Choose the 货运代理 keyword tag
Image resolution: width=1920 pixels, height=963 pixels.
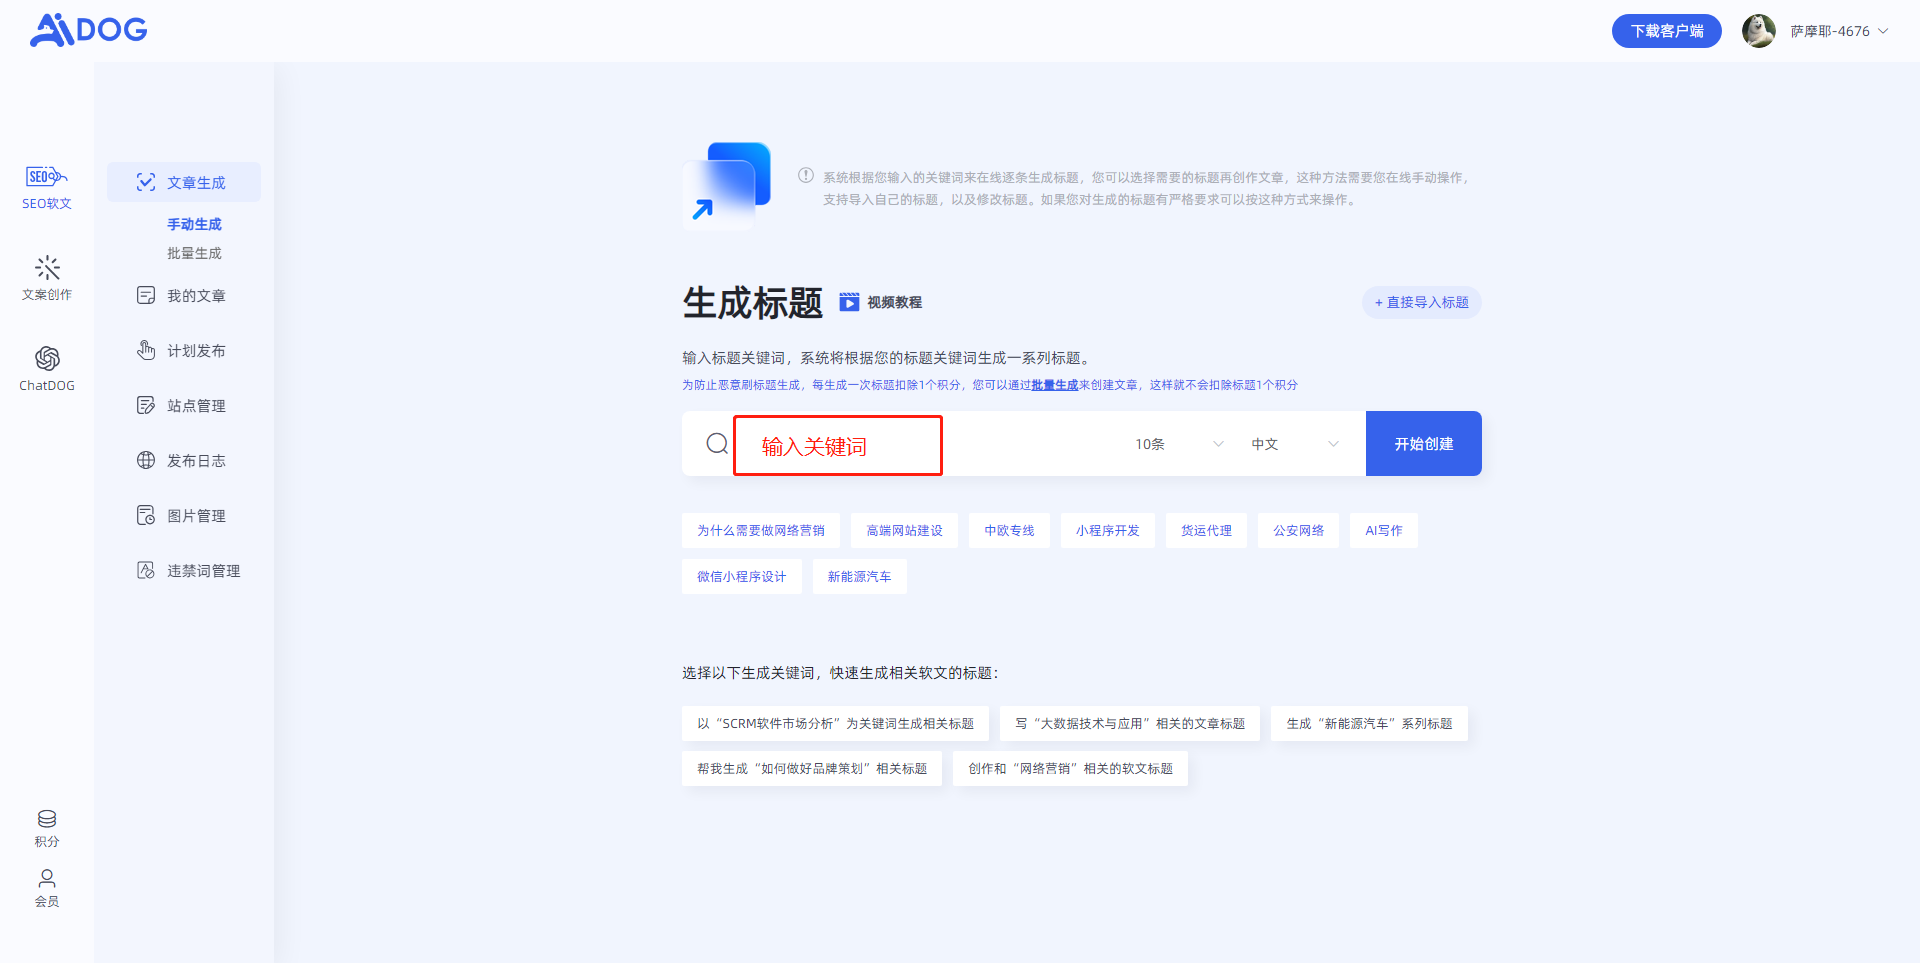coord(1206,531)
